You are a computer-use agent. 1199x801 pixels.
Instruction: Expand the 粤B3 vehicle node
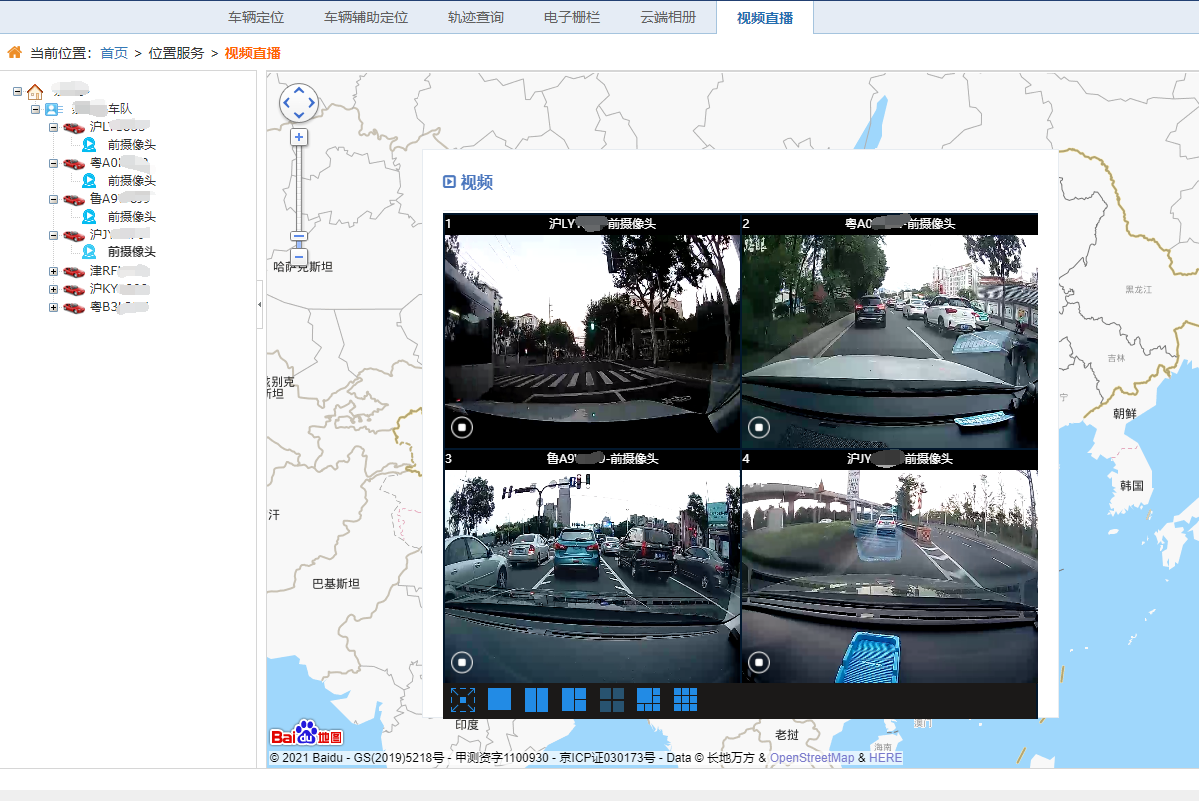pos(54,307)
